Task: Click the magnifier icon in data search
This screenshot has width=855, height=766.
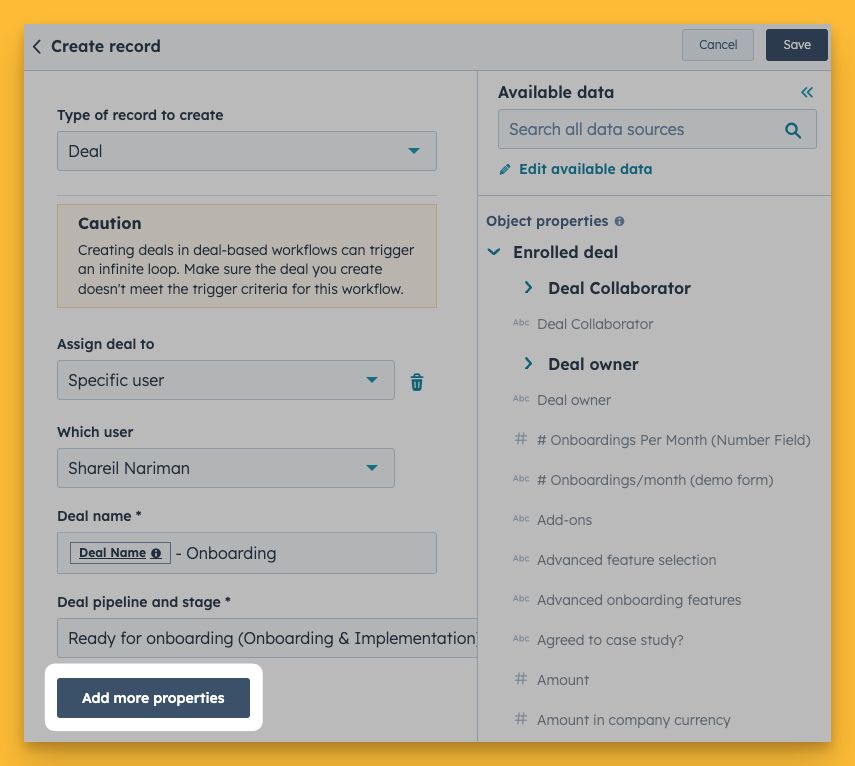Action: [x=793, y=130]
